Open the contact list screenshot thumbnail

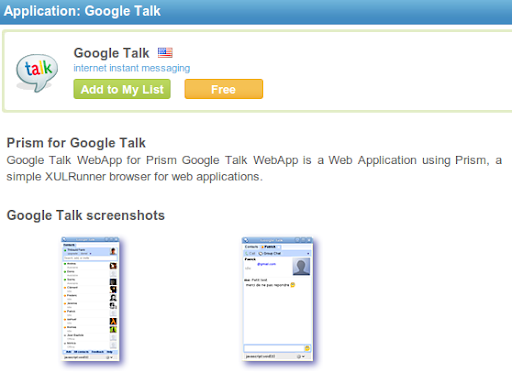tap(91, 299)
